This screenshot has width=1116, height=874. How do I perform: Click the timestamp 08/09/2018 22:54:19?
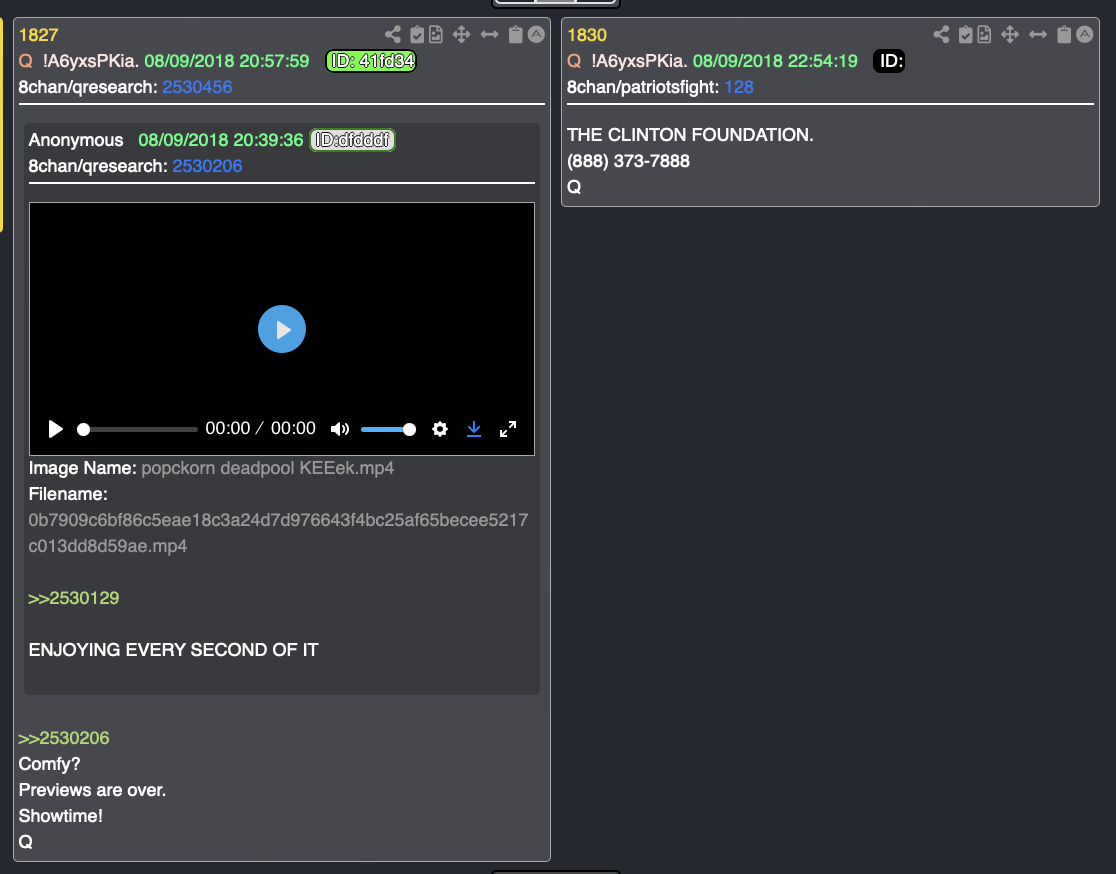click(x=775, y=61)
